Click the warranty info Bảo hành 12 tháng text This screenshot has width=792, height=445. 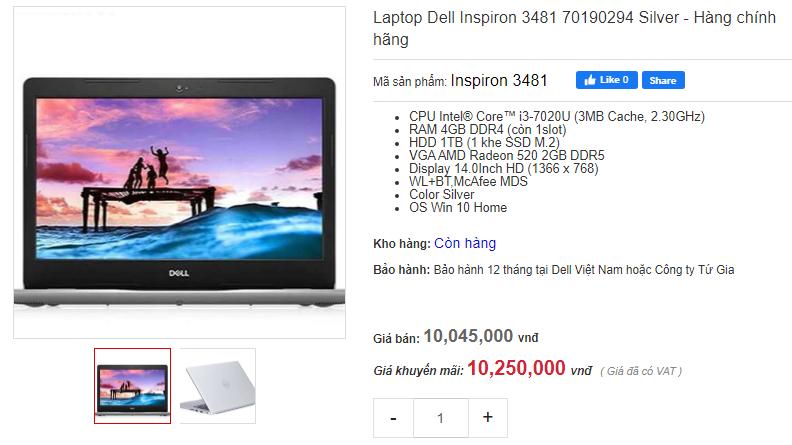[584, 270]
